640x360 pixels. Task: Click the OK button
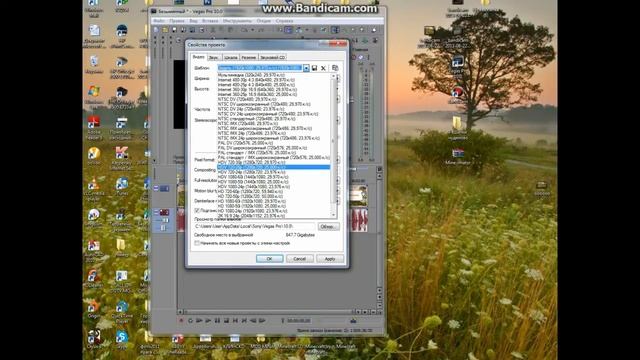point(269,259)
